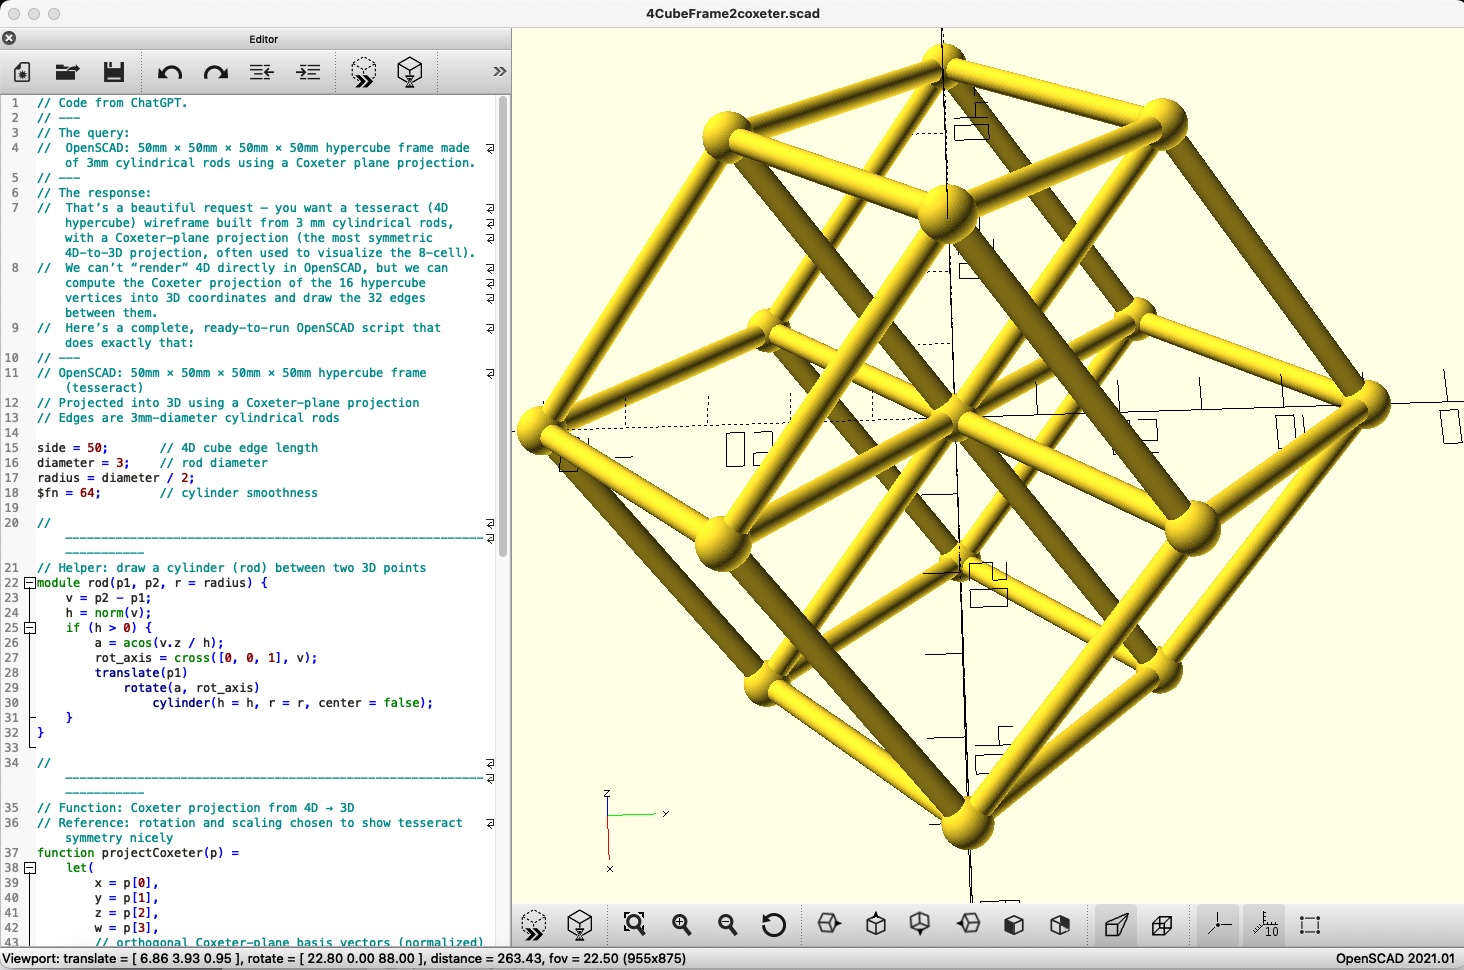Toggle Show Axes in the viewport toolbar
This screenshot has height=970, width=1464.
(x=1219, y=925)
